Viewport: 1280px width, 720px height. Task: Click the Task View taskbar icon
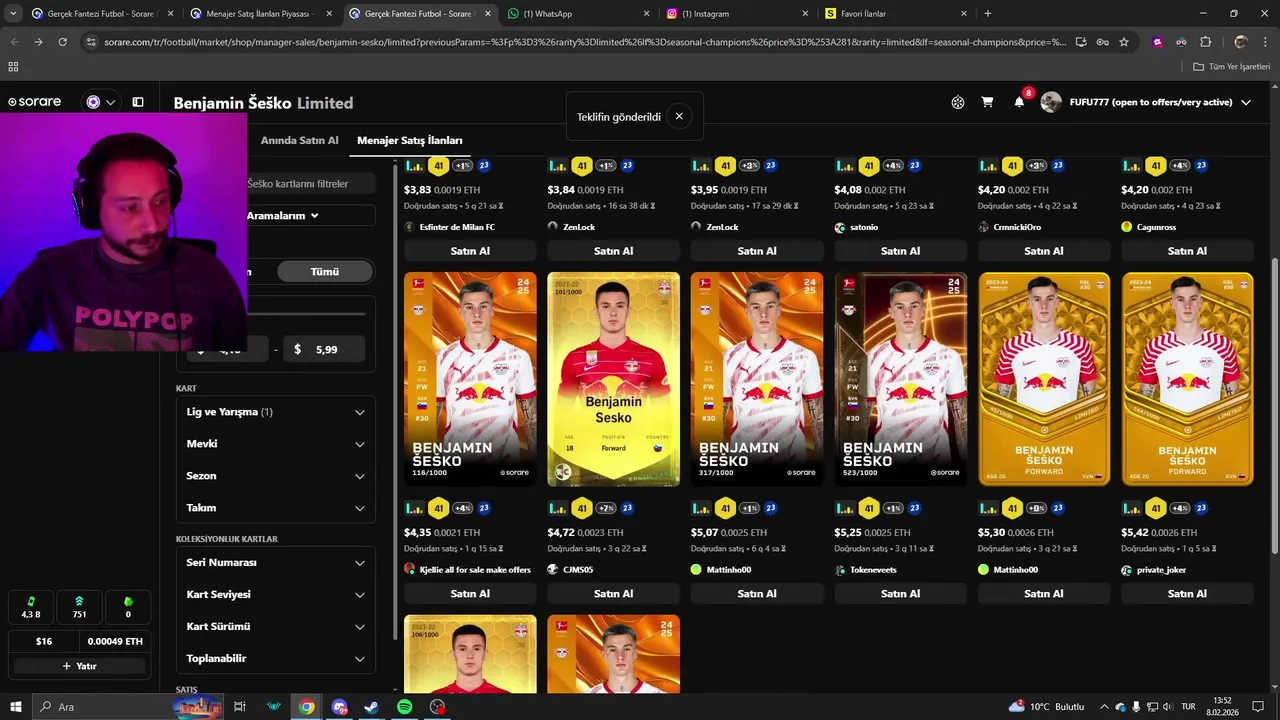tap(240, 706)
